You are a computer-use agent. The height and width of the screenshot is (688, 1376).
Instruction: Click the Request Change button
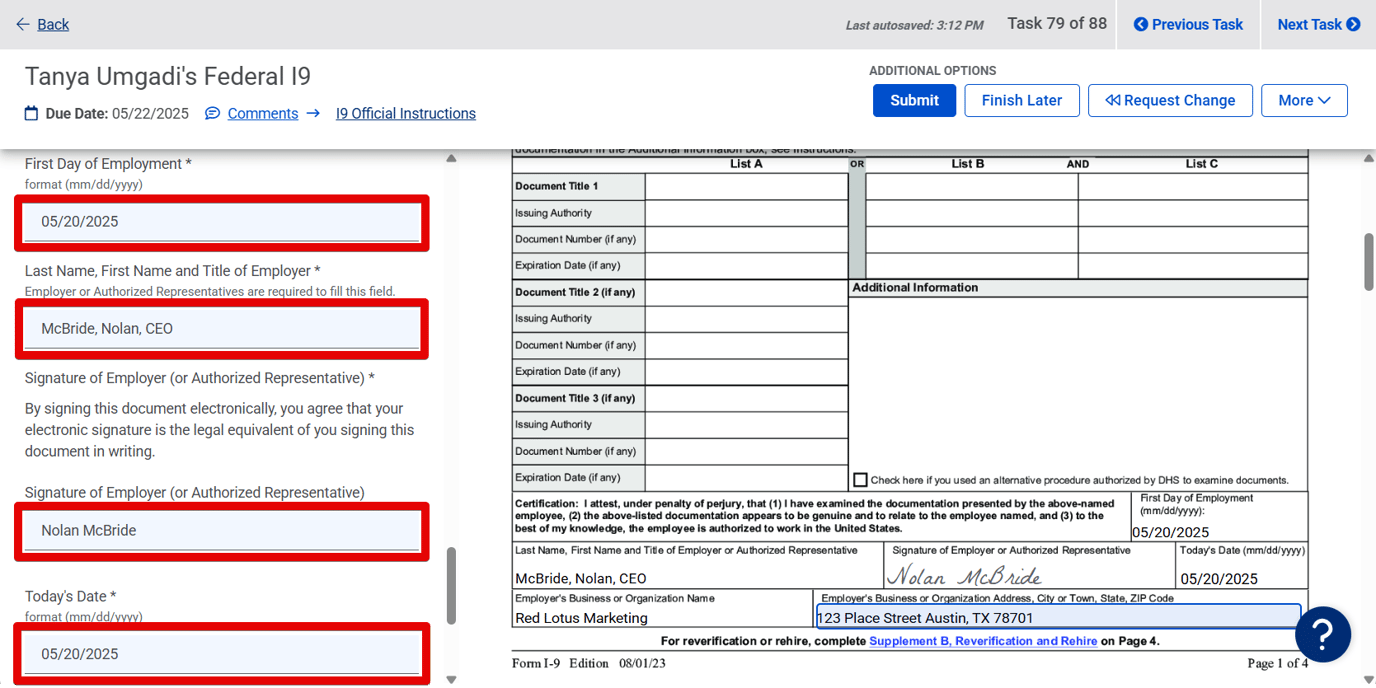(x=1170, y=100)
